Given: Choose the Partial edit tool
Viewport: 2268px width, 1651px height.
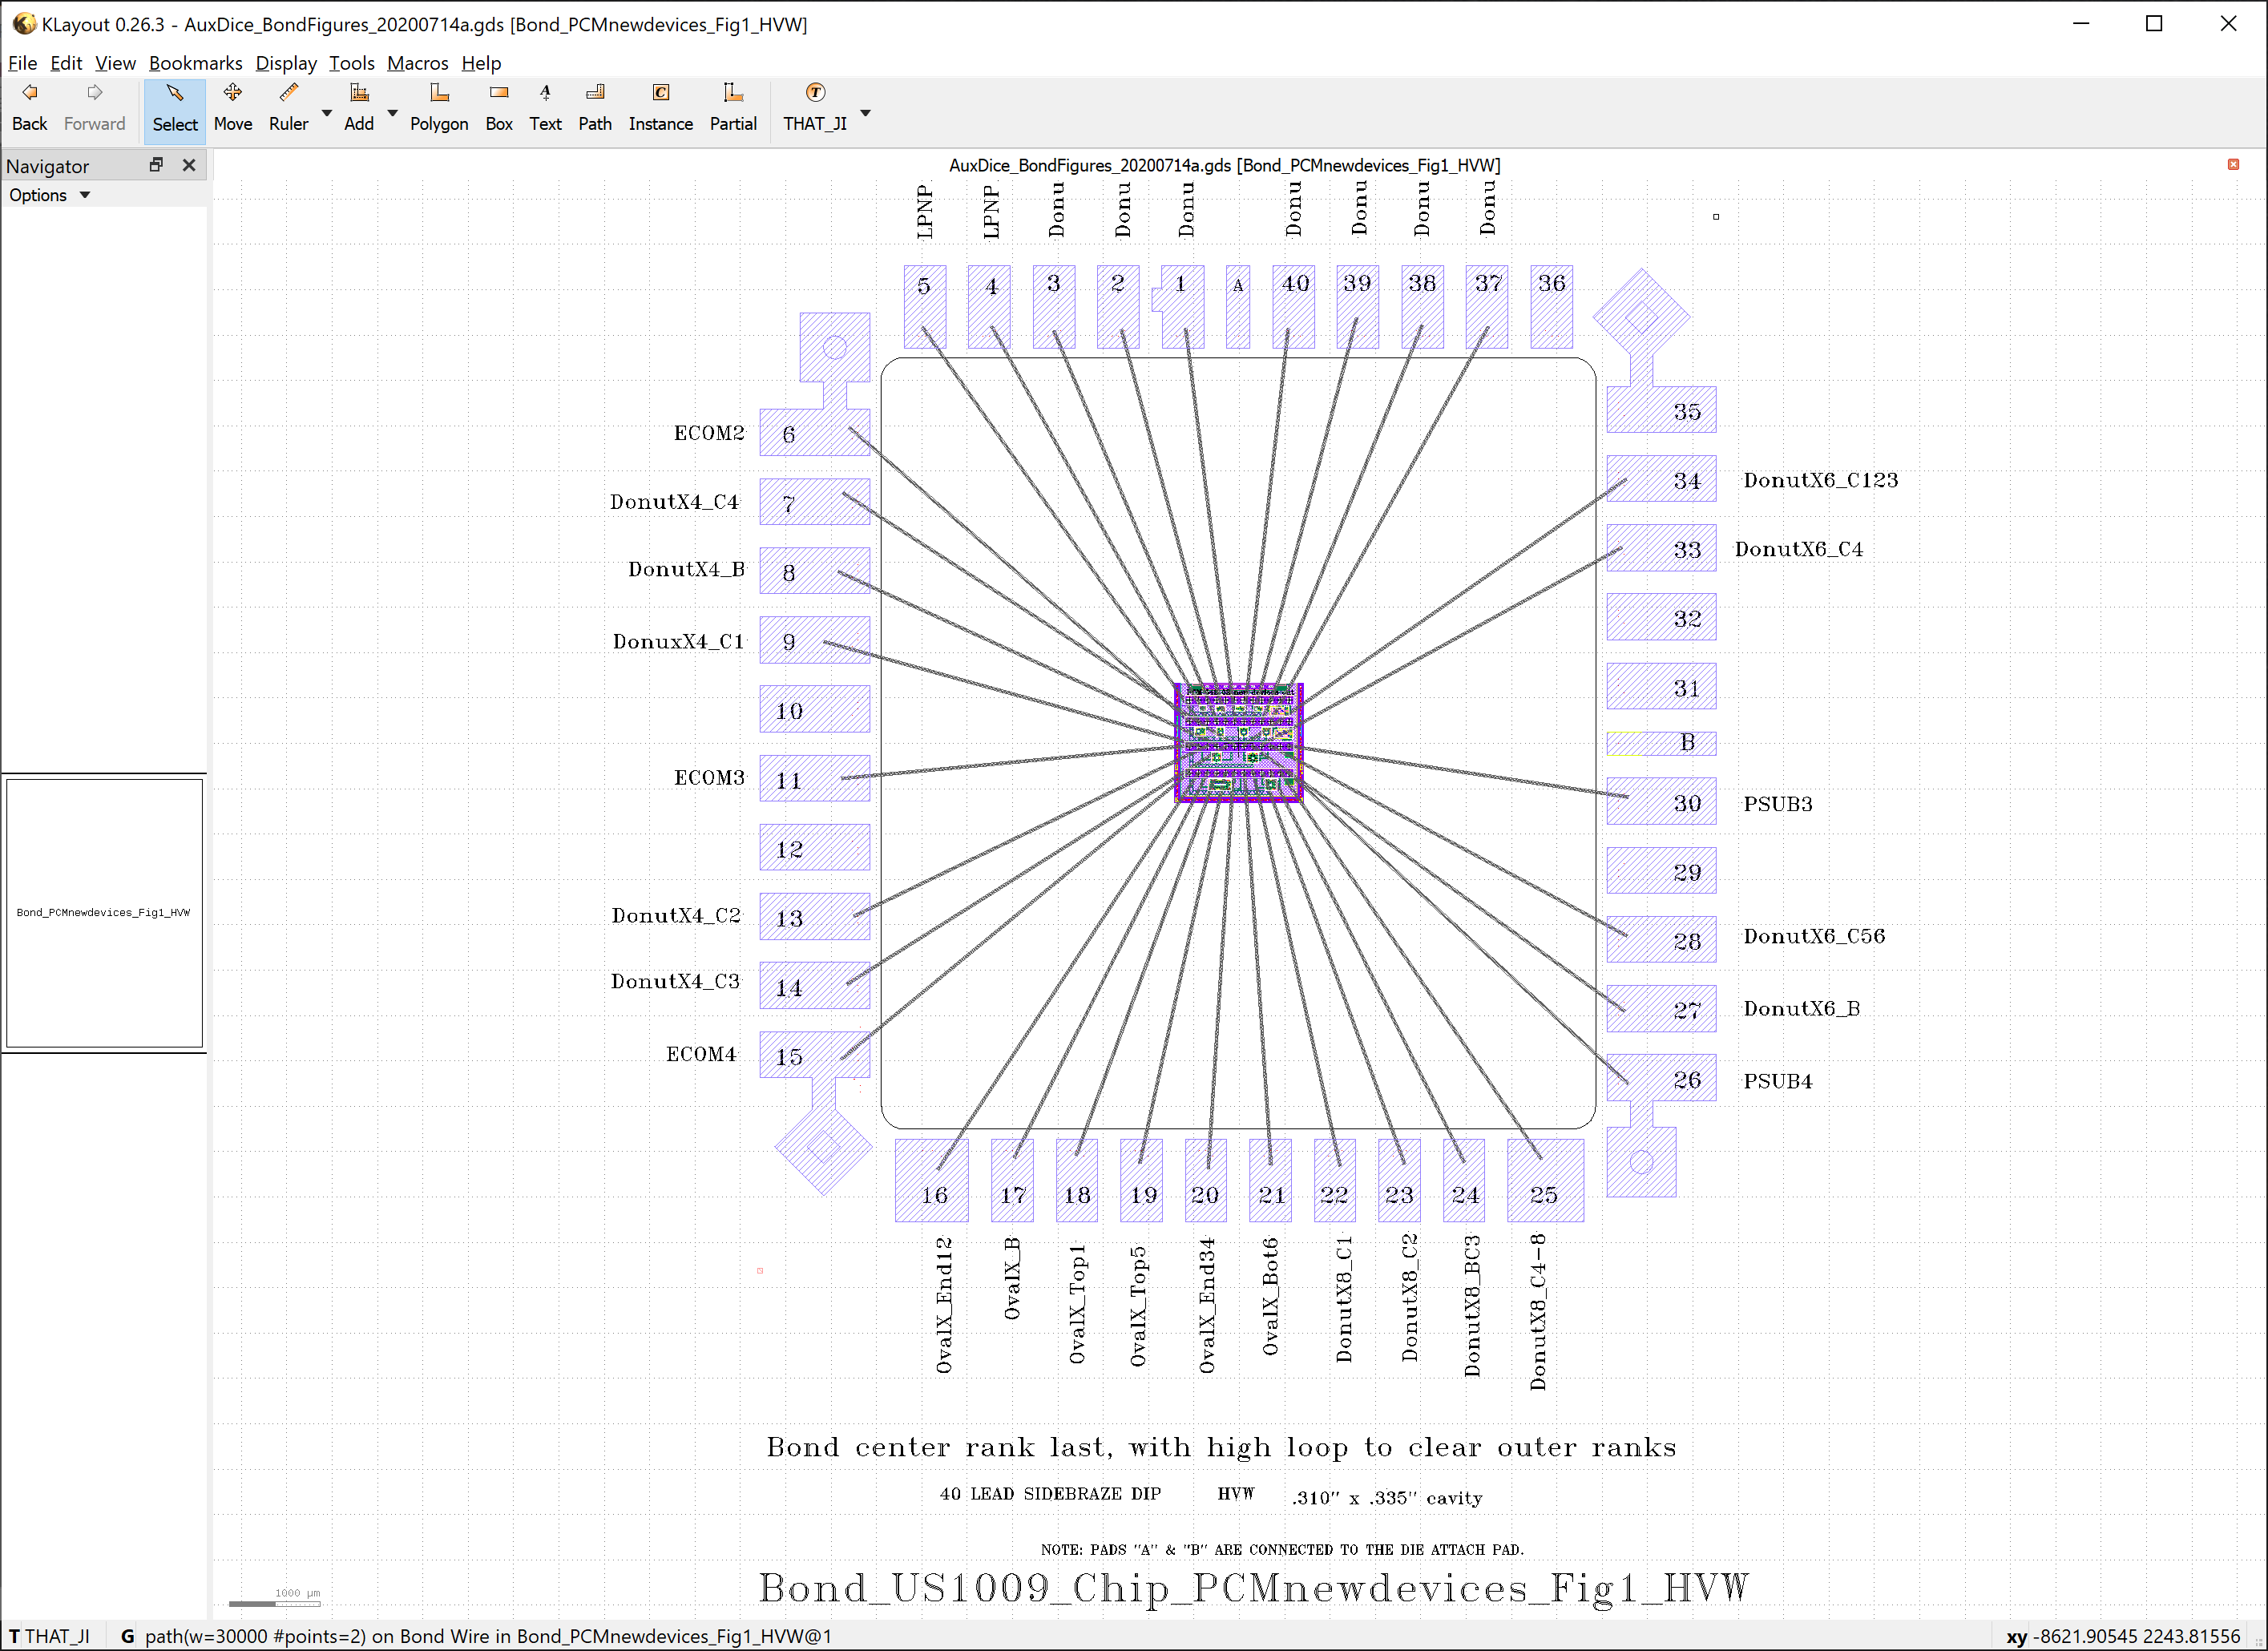Looking at the screenshot, I should coord(732,107).
